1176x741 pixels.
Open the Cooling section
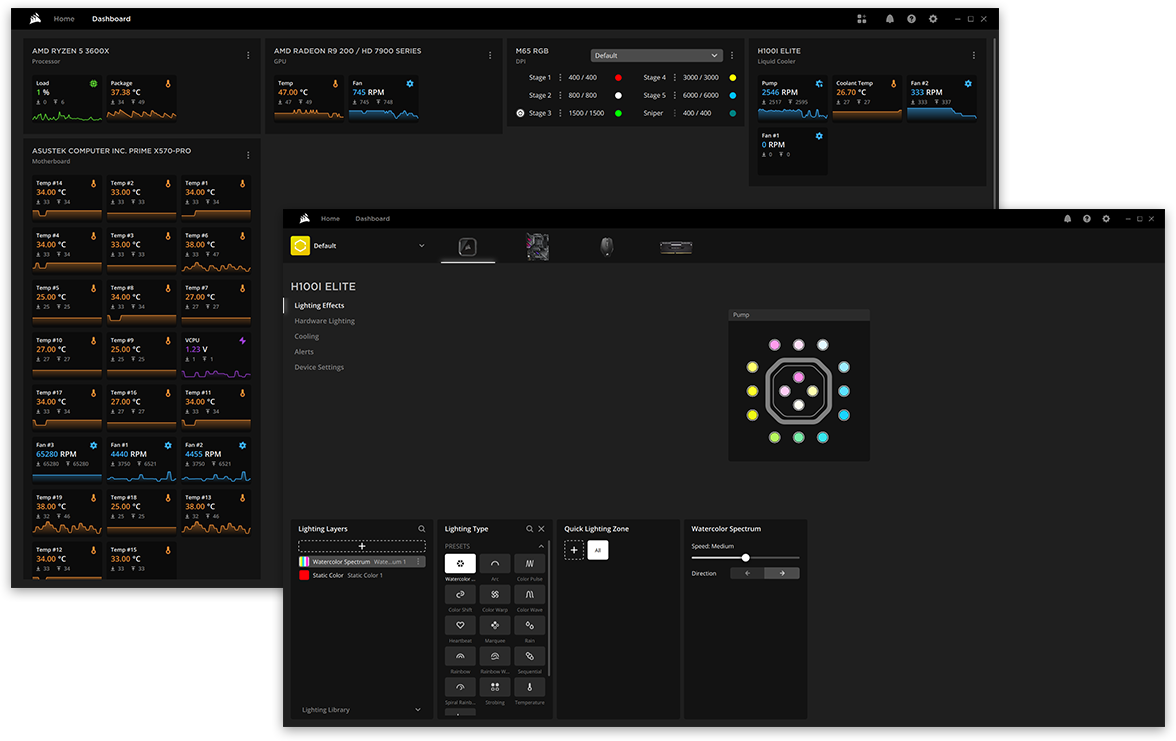(x=307, y=336)
